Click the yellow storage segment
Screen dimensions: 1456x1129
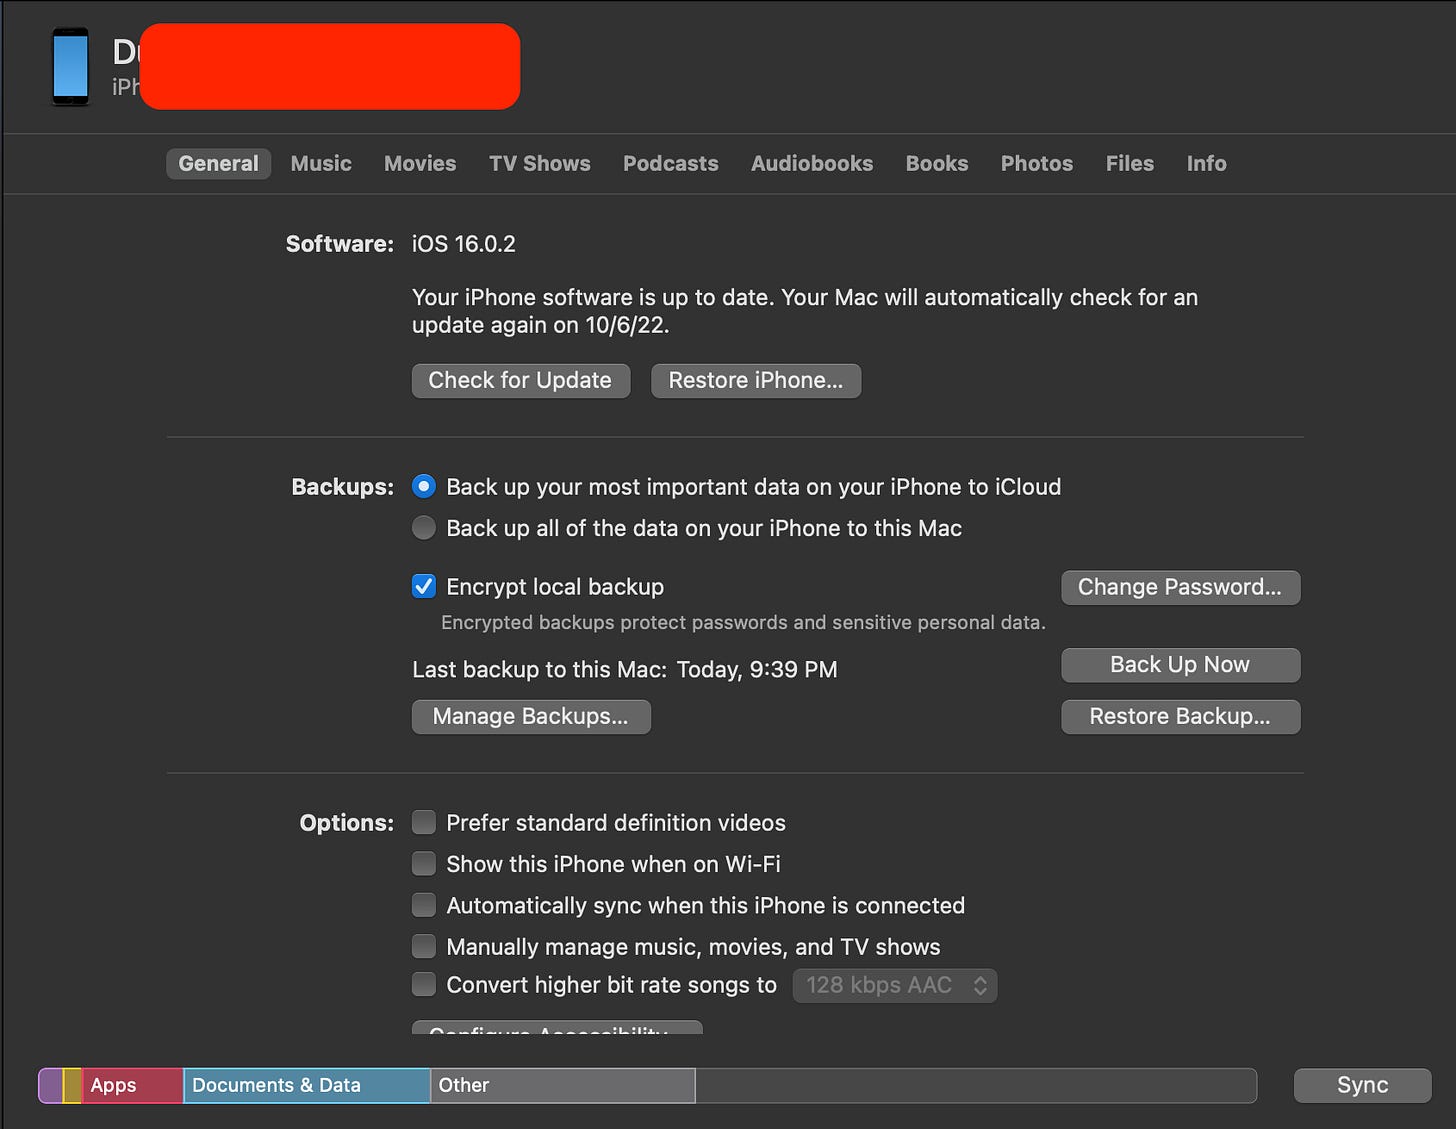(x=72, y=1085)
